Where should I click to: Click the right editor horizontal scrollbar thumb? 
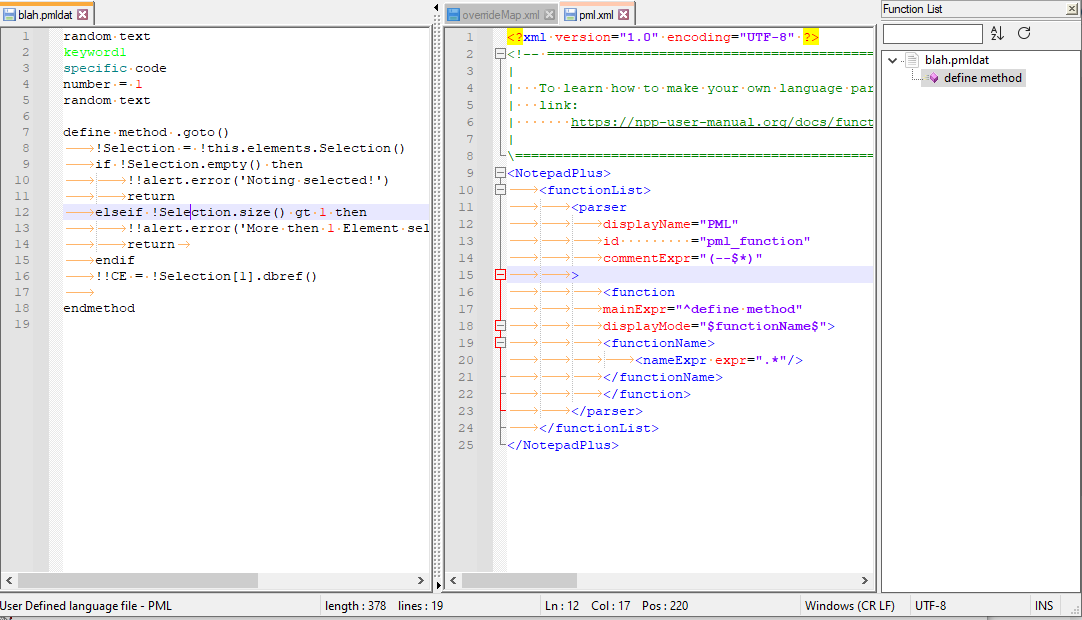[x=520, y=581]
